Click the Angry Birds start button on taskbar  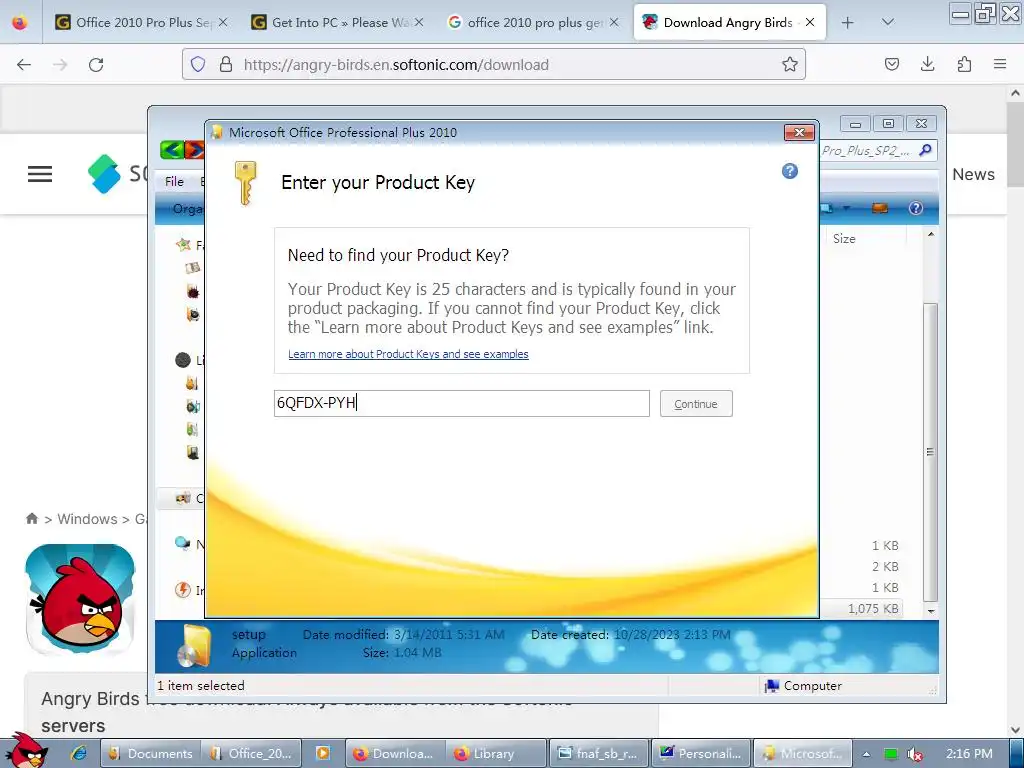[x=27, y=751]
